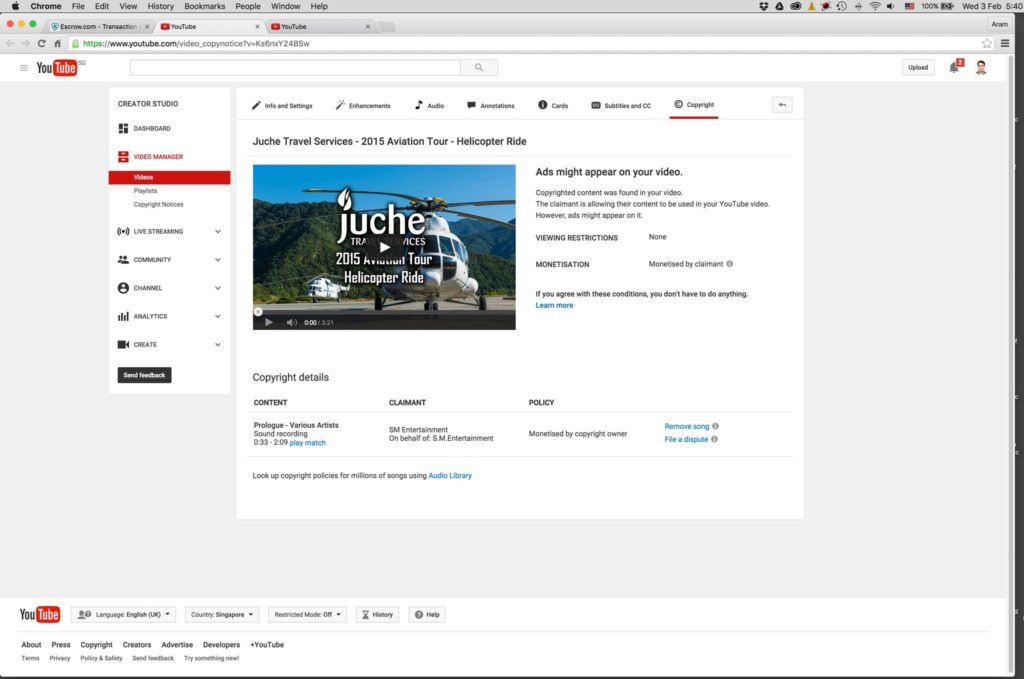Click the search magnifier button

tap(479, 67)
